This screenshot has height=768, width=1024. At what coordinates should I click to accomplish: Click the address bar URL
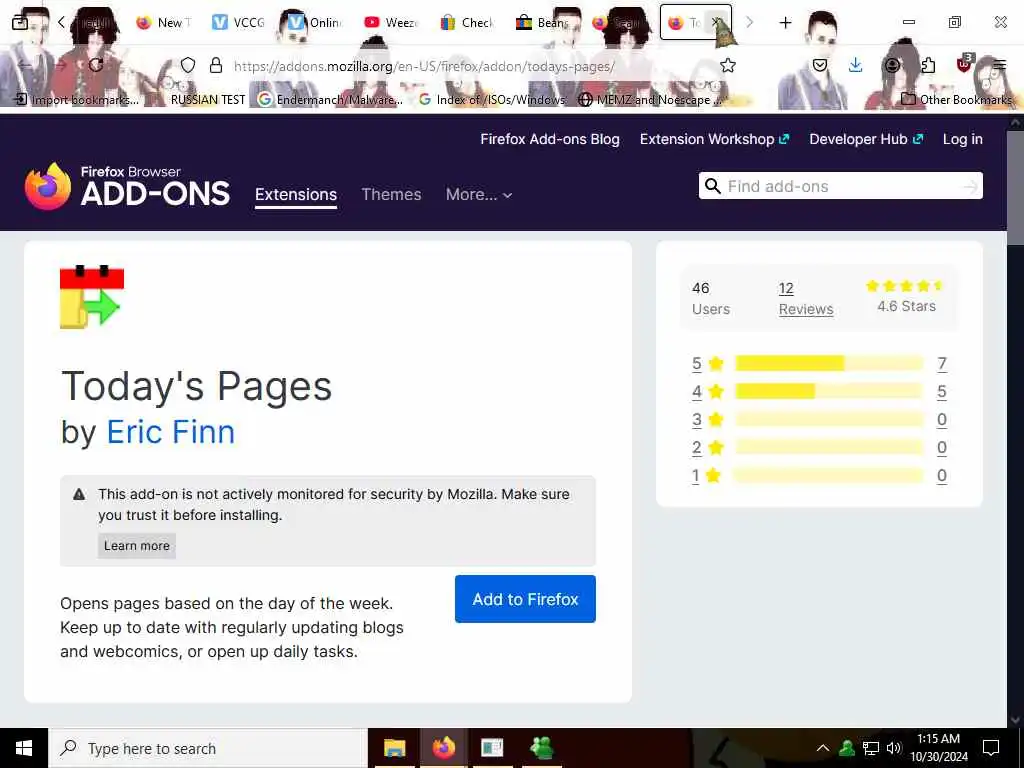pos(424,66)
